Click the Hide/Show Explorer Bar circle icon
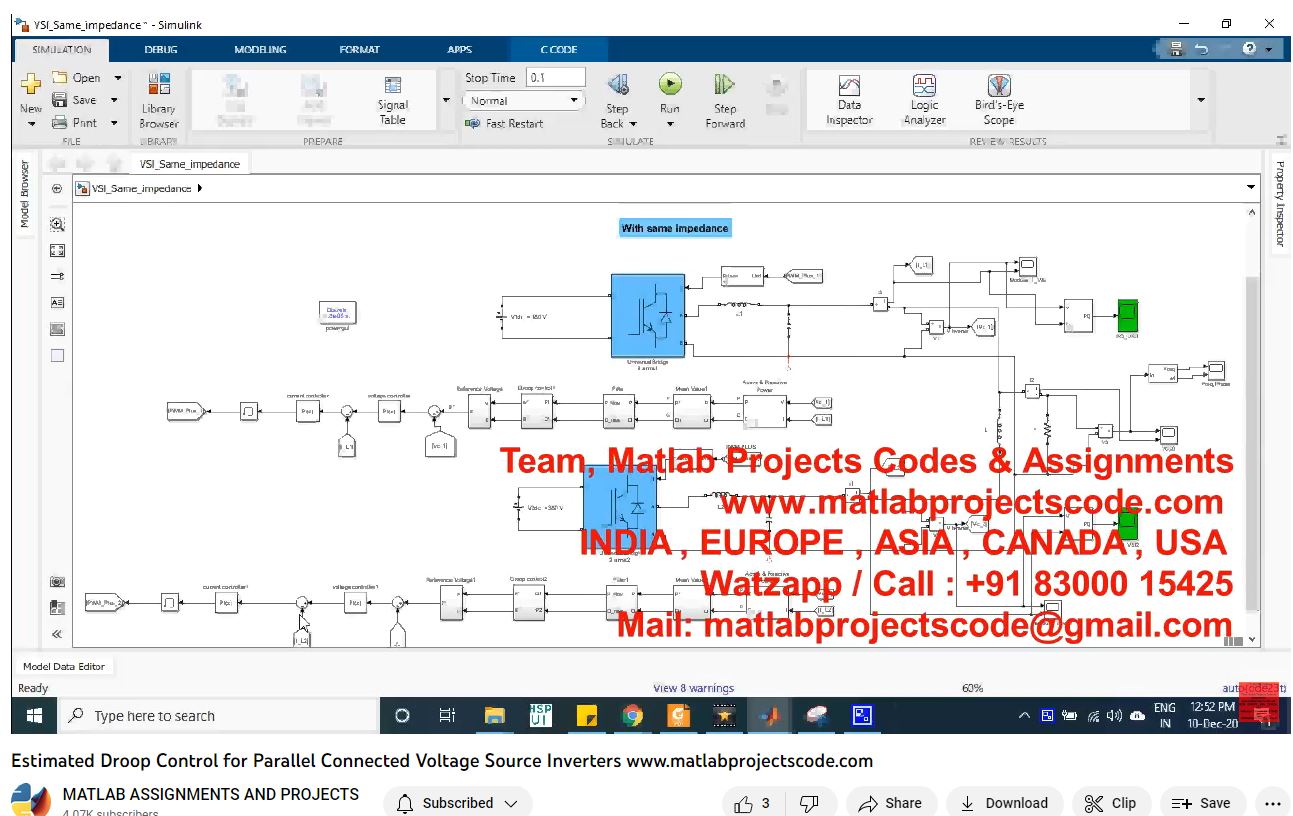Viewport: 1293px width, 816px height. tap(57, 189)
